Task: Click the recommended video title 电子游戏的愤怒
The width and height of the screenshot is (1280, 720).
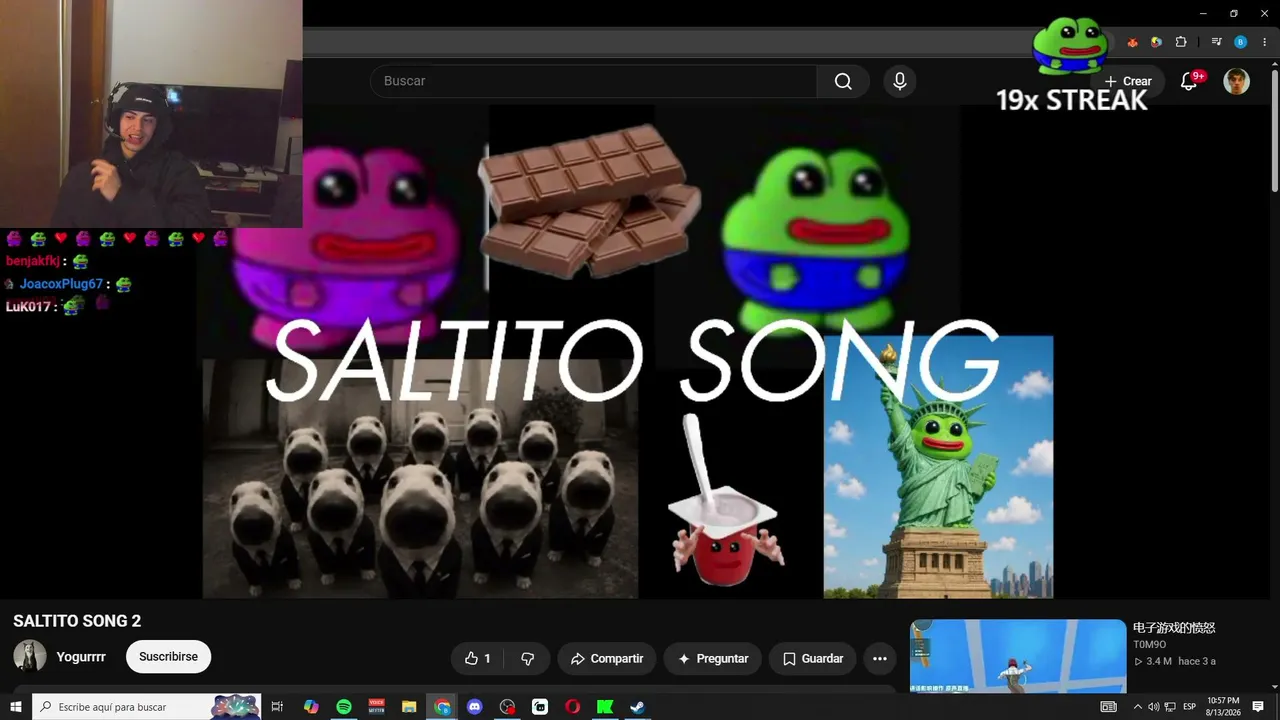Action: pyautogui.click(x=1174, y=628)
